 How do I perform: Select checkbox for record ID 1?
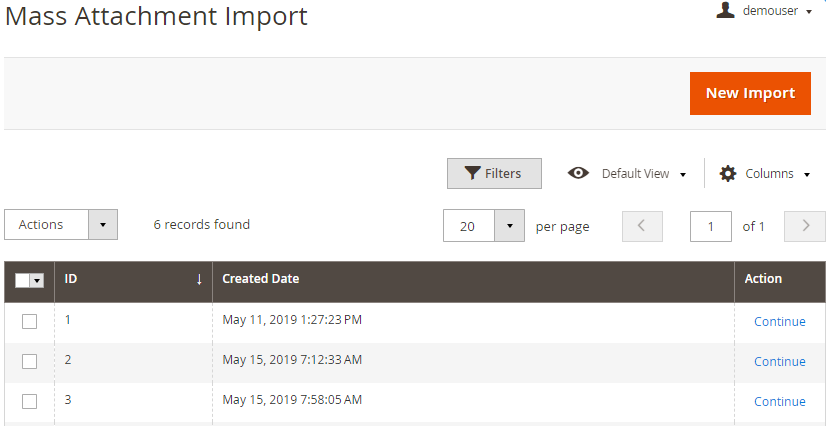click(30, 321)
